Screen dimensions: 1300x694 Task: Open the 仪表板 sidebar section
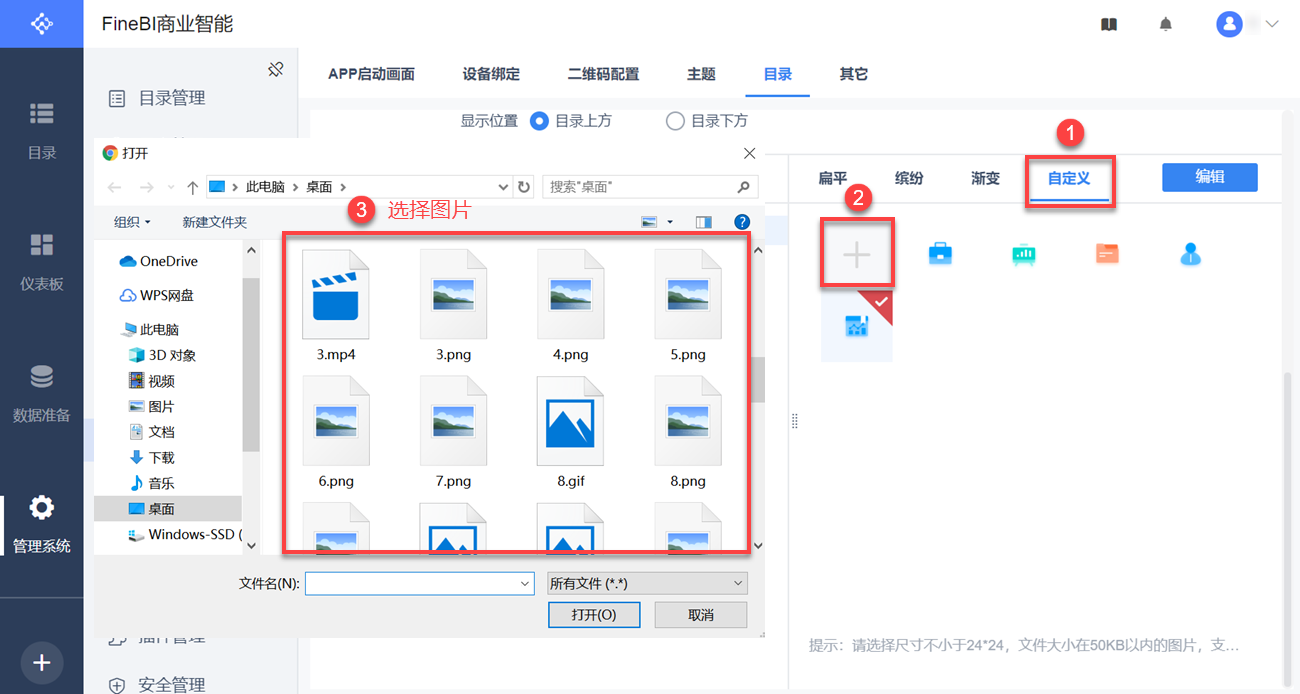pyautogui.click(x=41, y=262)
